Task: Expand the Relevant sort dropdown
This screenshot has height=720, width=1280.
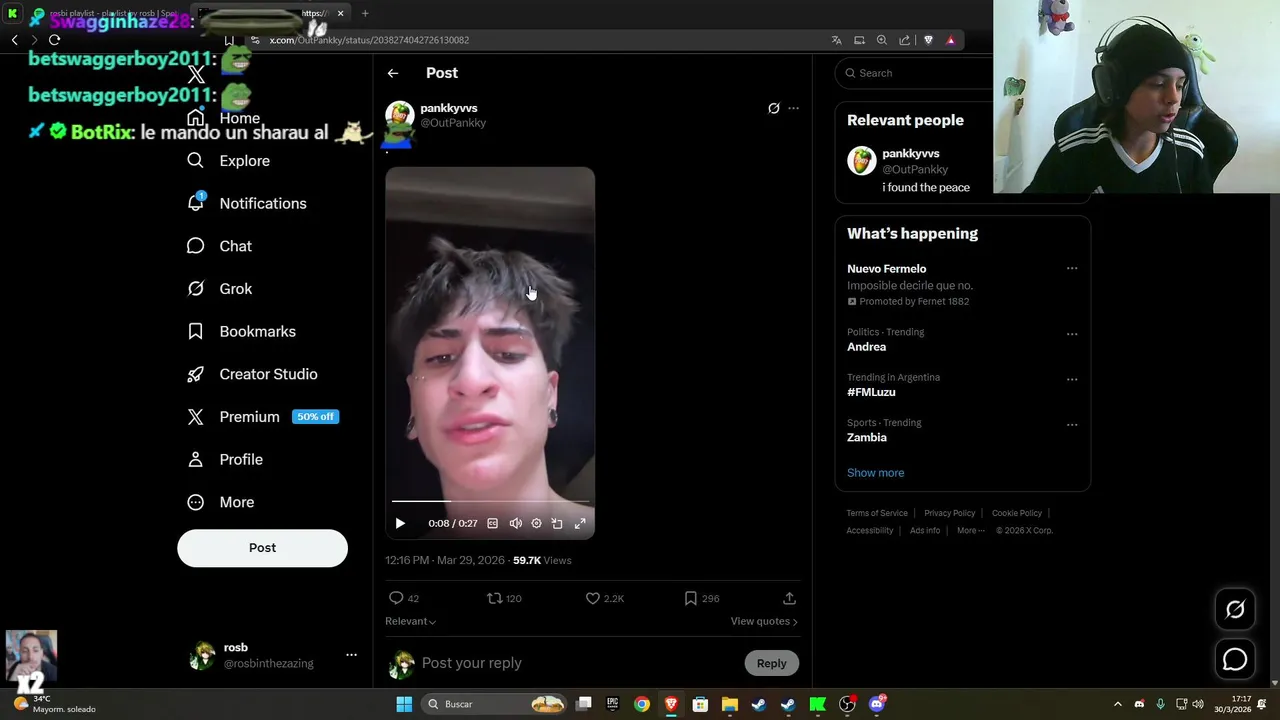Action: coord(410,621)
